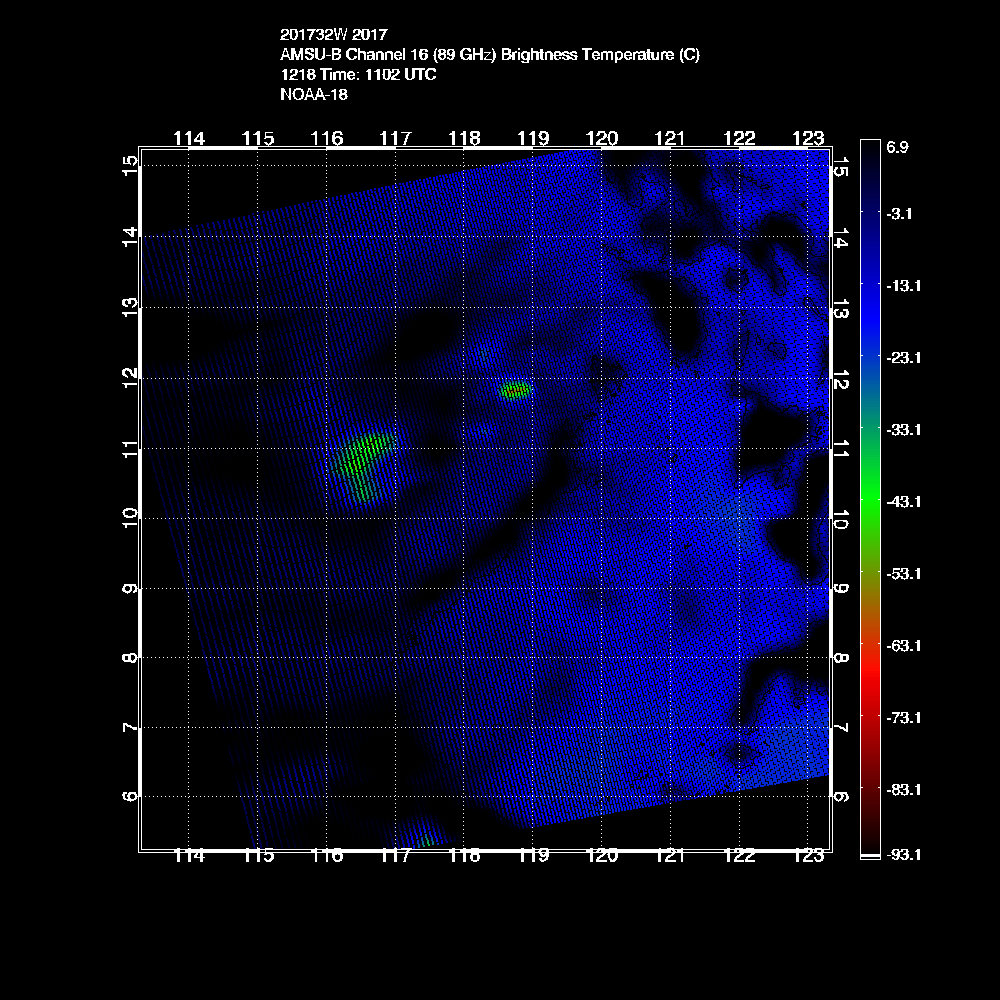Viewport: 1000px width, 1000px height.
Task: Click latitude label 15 on the right axis
Action: (841, 167)
